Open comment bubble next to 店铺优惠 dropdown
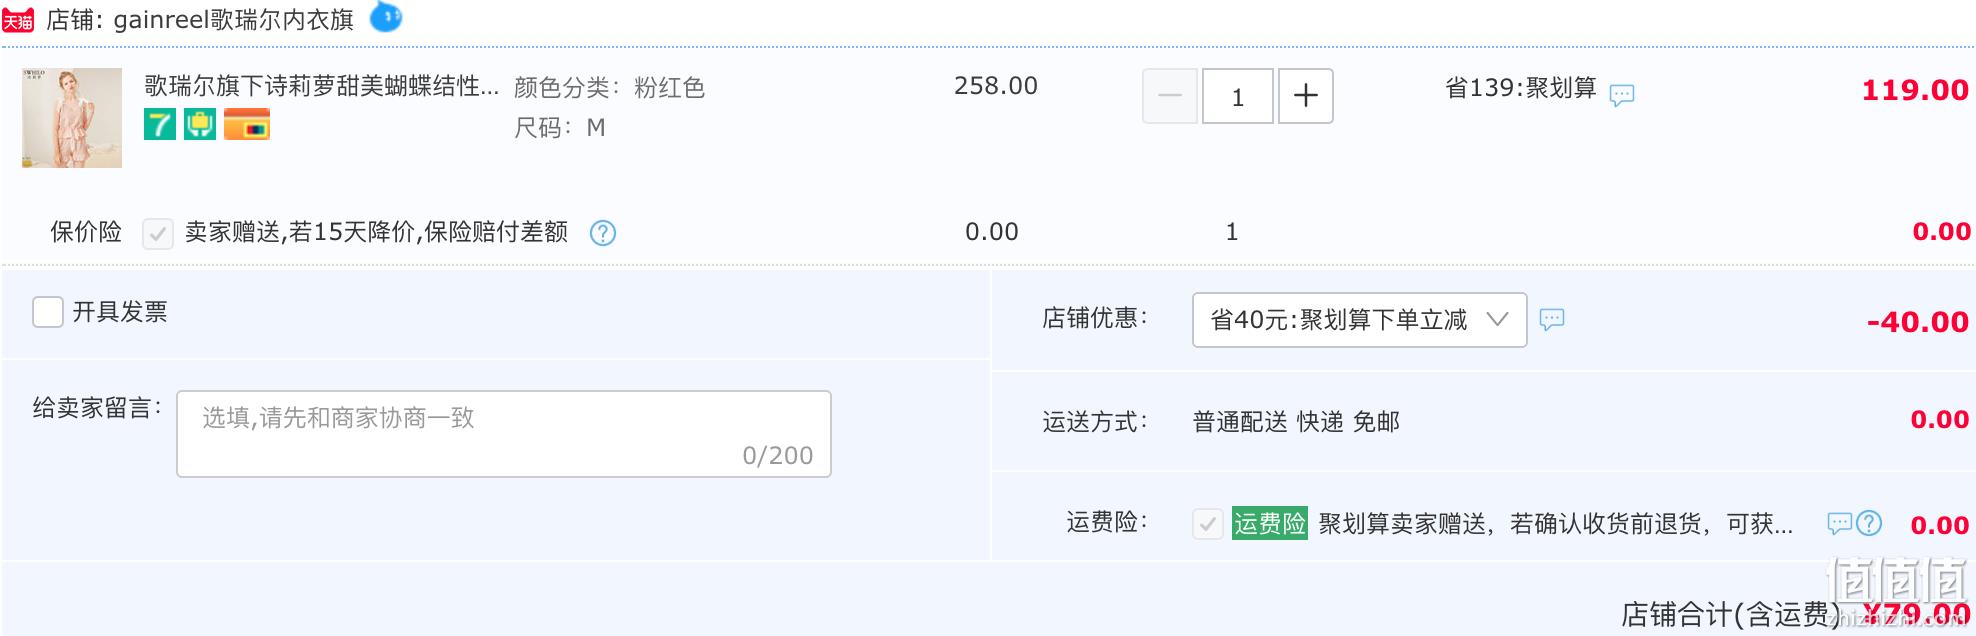 [x=1551, y=320]
